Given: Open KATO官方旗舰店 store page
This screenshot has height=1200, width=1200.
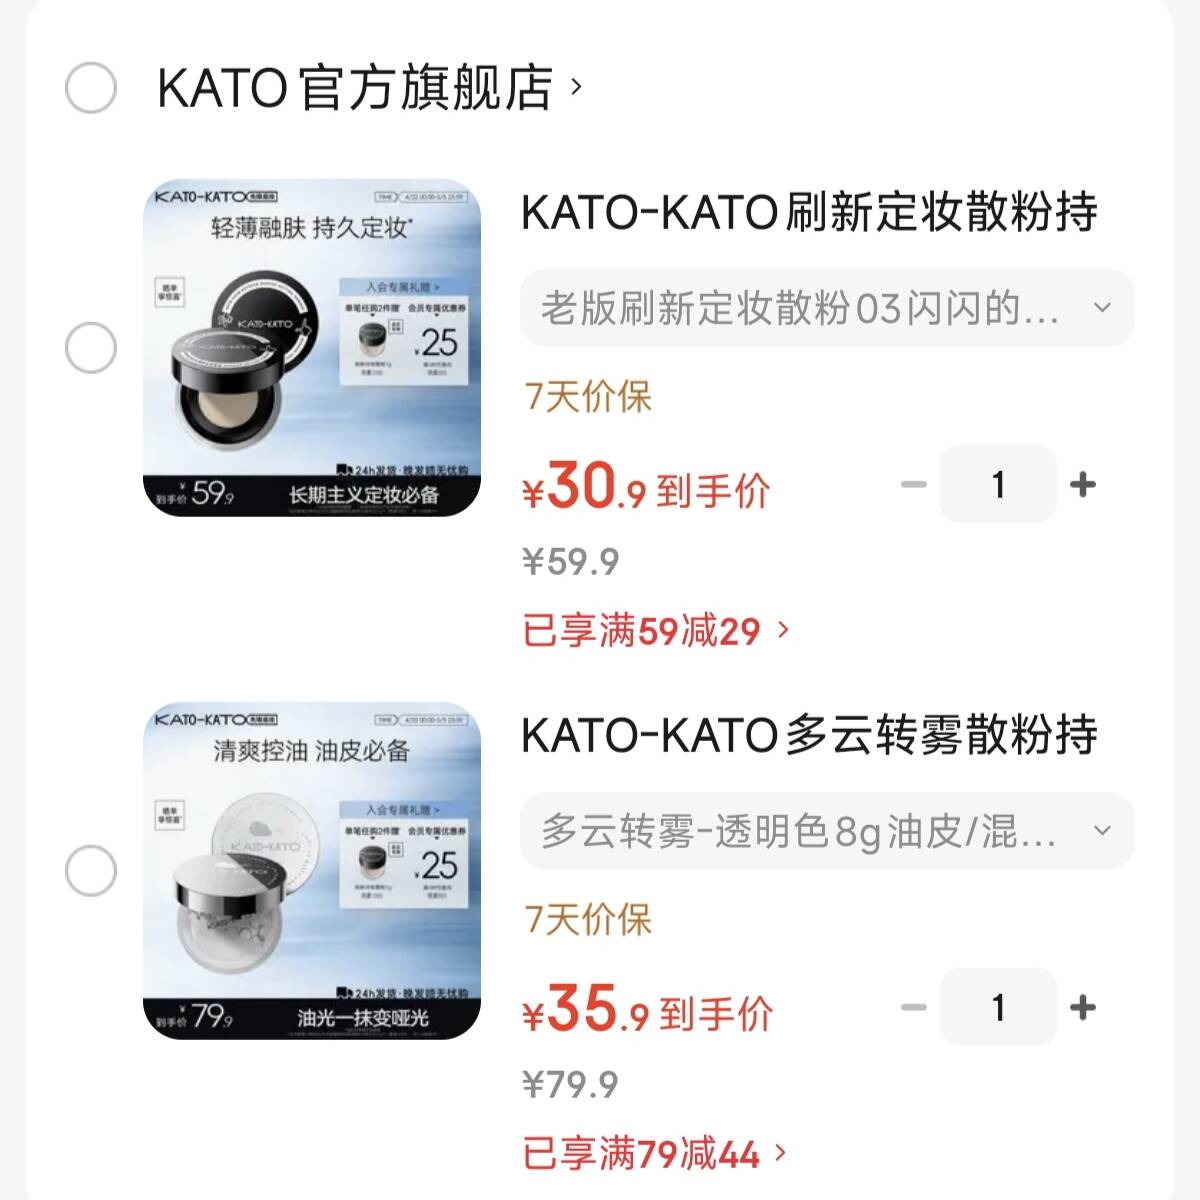Looking at the screenshot, I should point(355,88).
